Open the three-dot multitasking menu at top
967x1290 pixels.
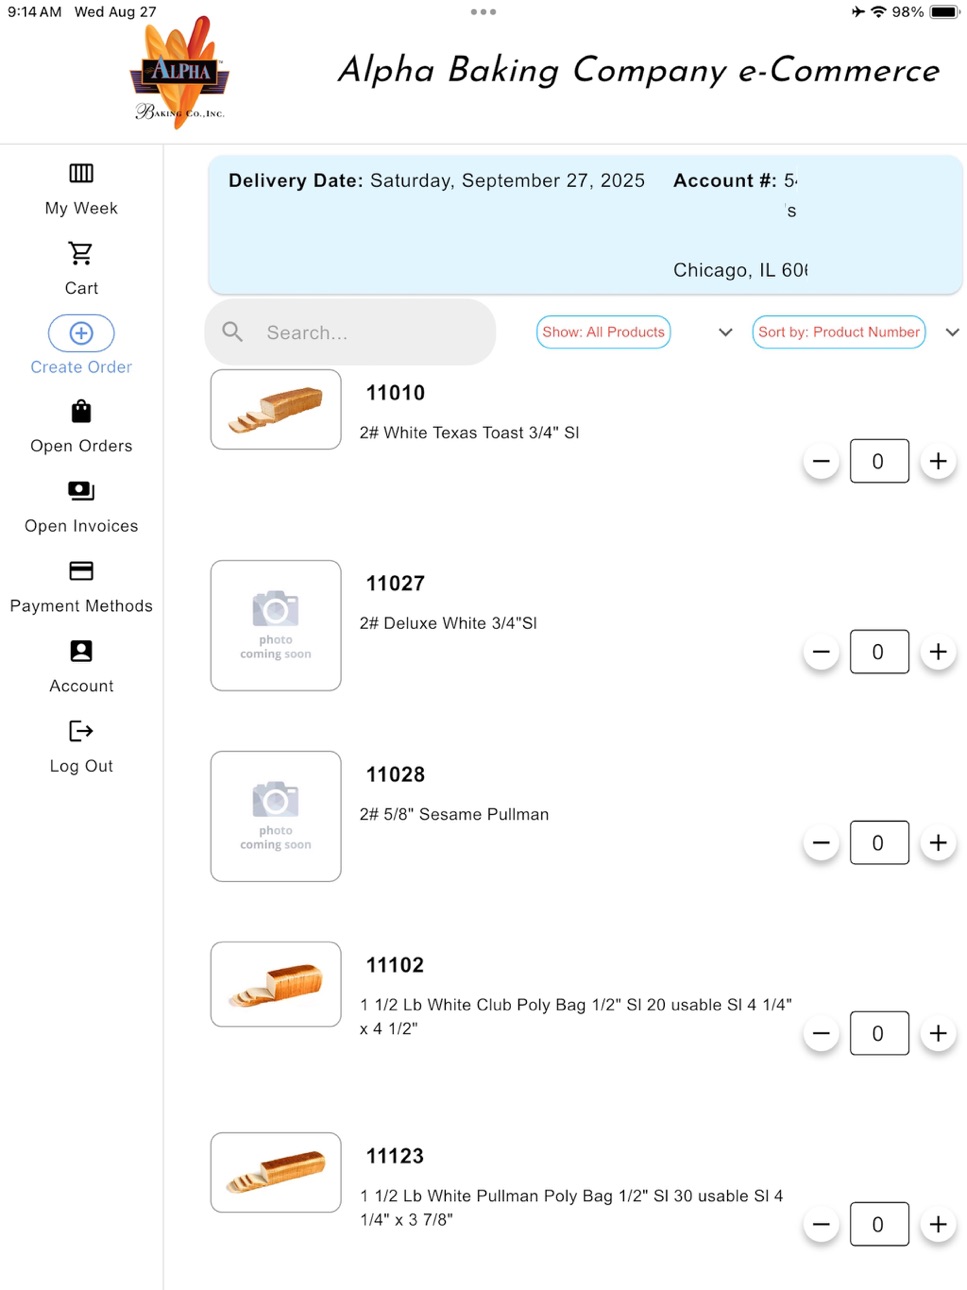483,12
